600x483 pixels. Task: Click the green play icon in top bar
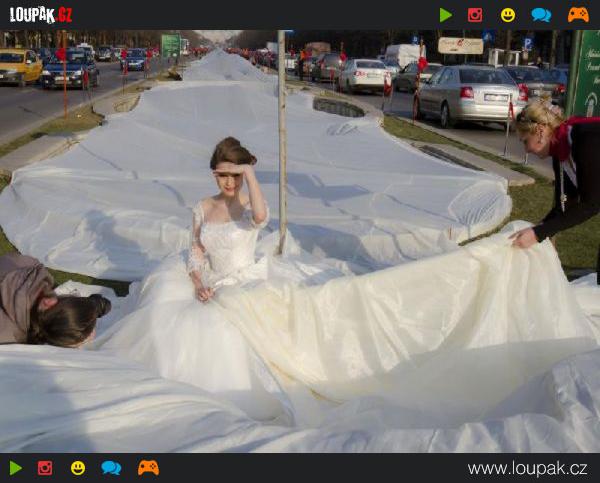pos(446,15)
